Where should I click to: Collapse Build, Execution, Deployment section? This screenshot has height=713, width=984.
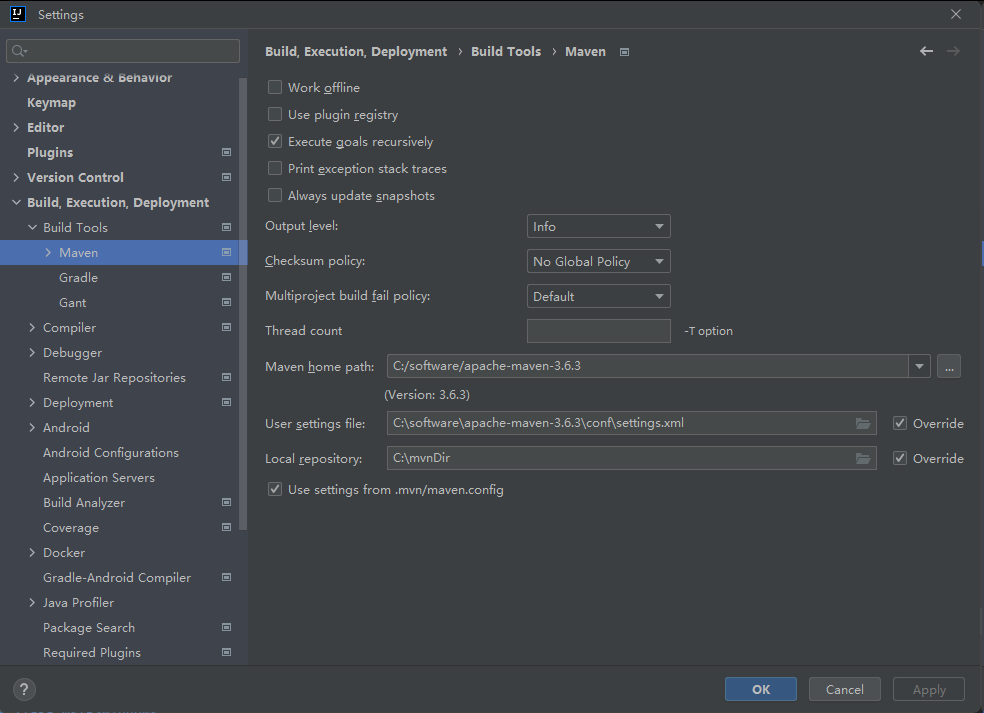pos(16,202)
